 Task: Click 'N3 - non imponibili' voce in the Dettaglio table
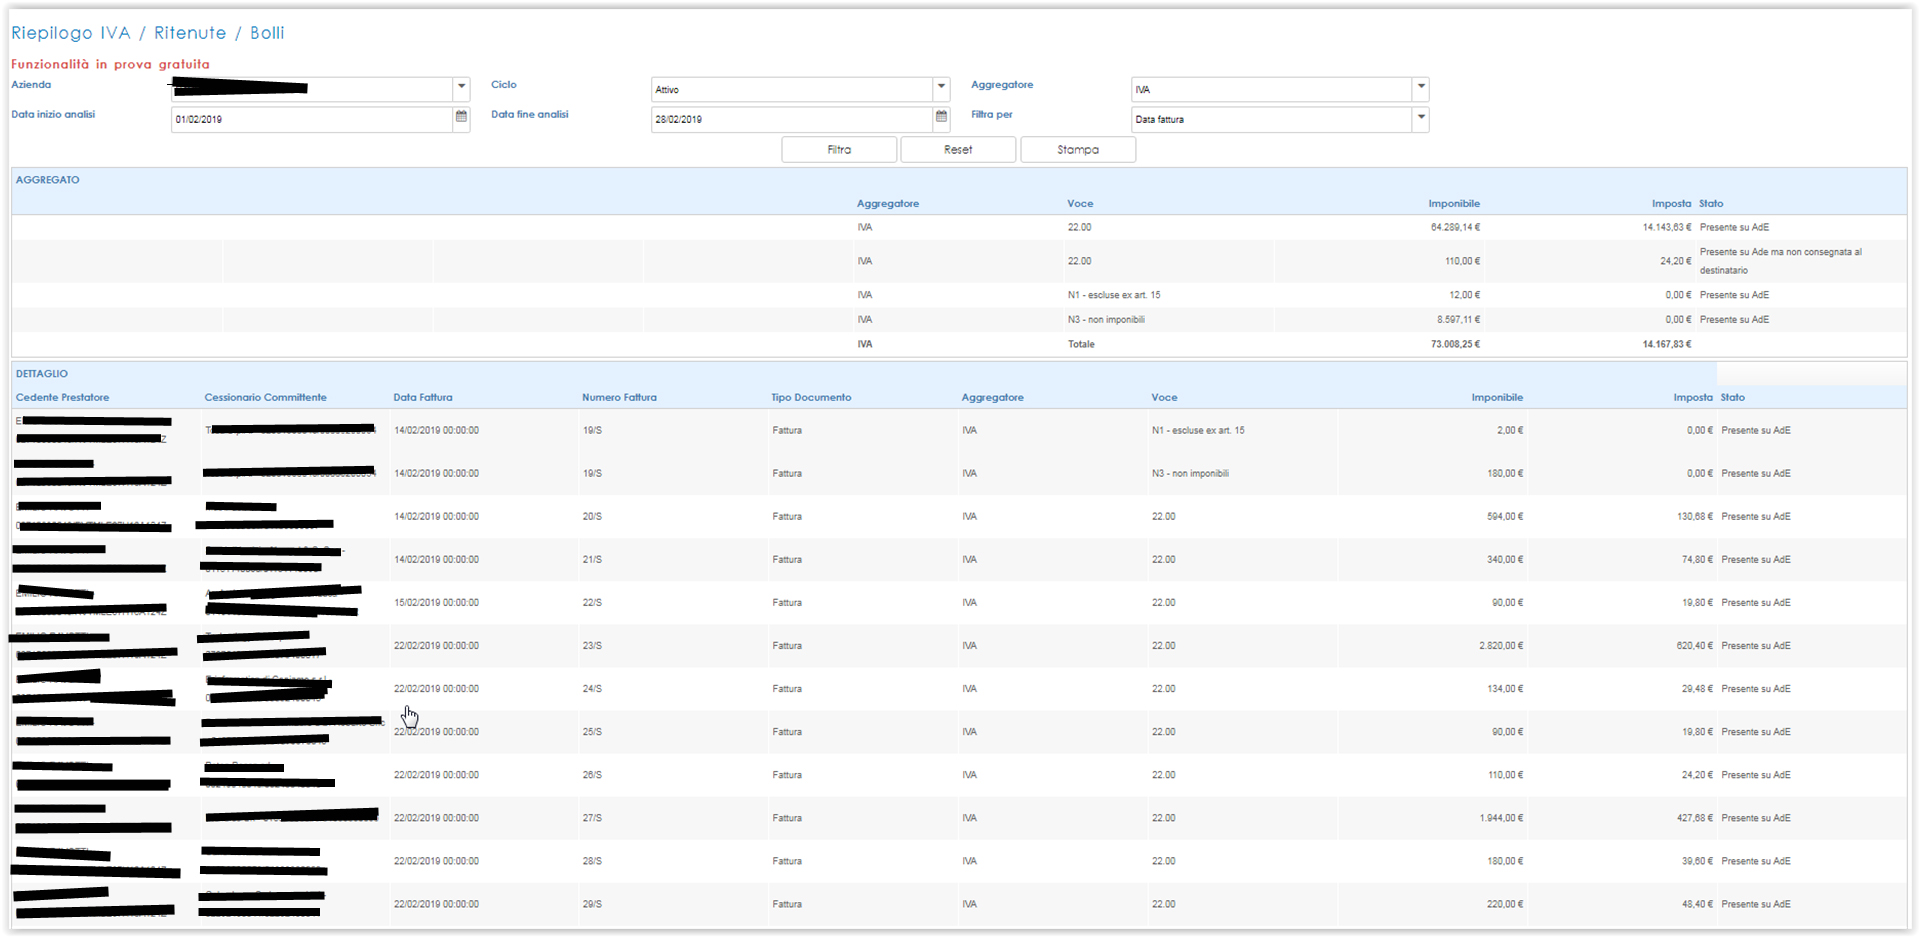click(x=1190, y=474)
